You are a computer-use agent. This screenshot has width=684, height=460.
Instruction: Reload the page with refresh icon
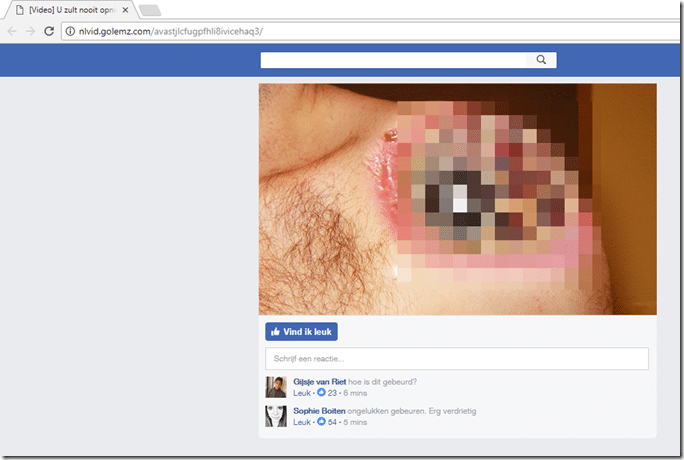[x=49, y=31]
